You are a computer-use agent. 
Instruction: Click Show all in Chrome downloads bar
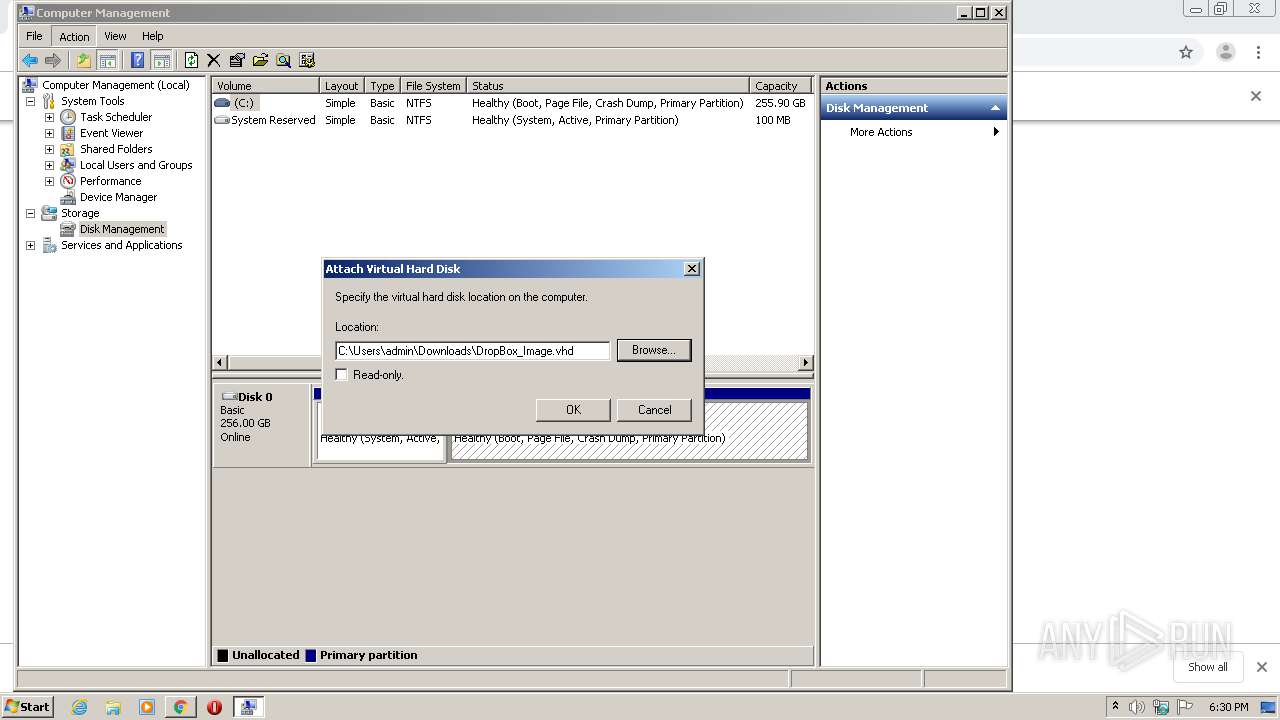pyautogui.click(x=1207, y=667)
